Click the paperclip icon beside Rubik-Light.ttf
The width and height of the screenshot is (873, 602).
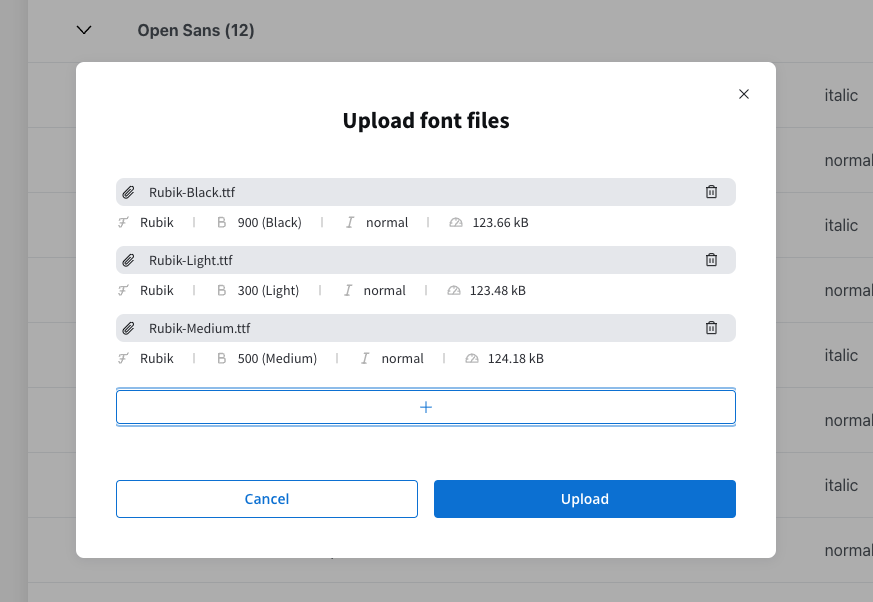tap(129, 260)
